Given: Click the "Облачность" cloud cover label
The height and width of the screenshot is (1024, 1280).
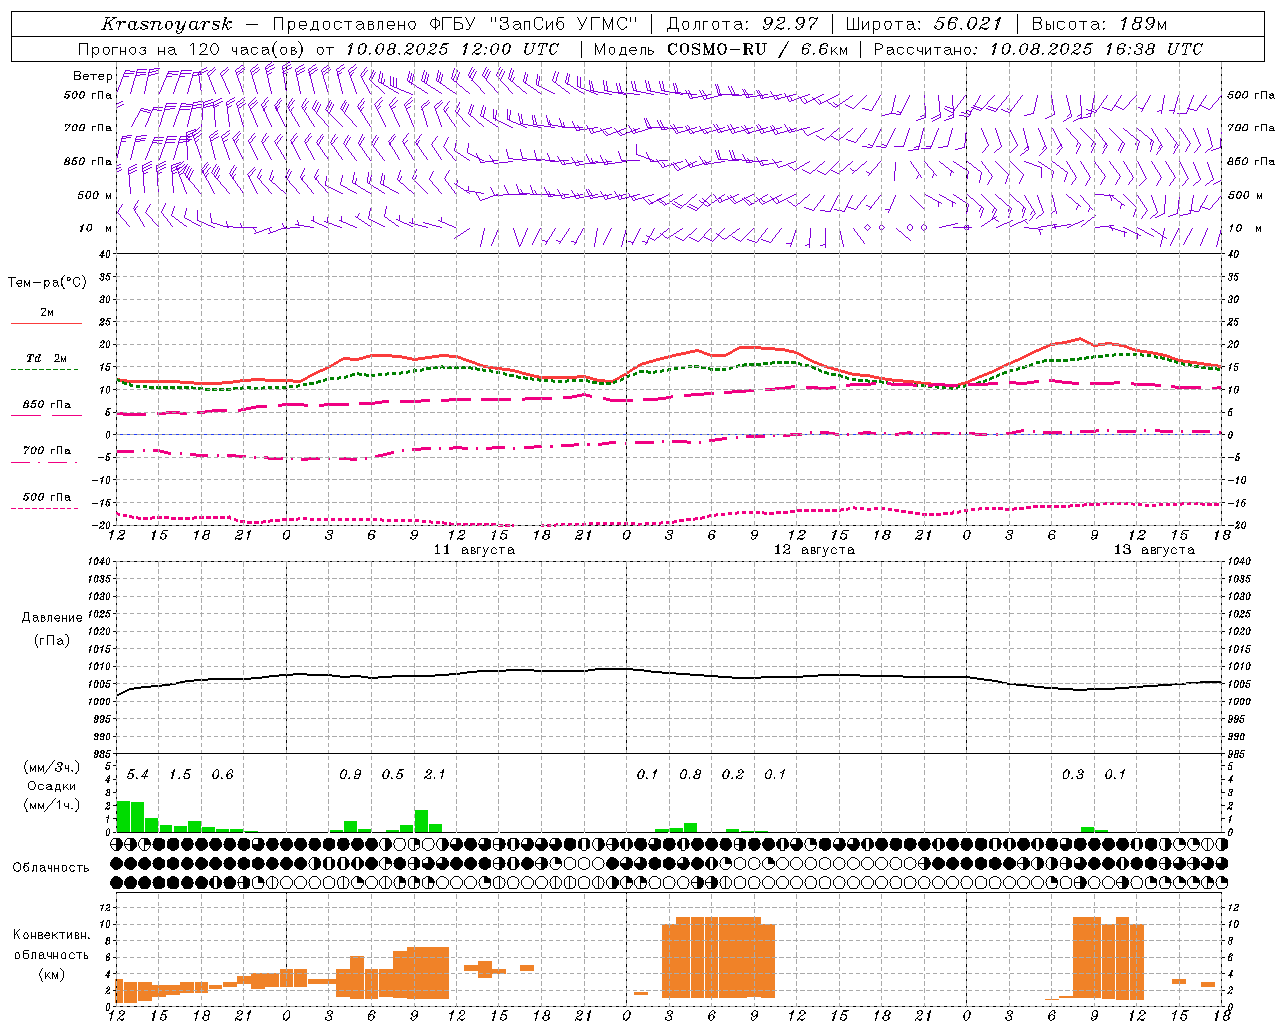Looking at the screenshot, I should point(51,868).
